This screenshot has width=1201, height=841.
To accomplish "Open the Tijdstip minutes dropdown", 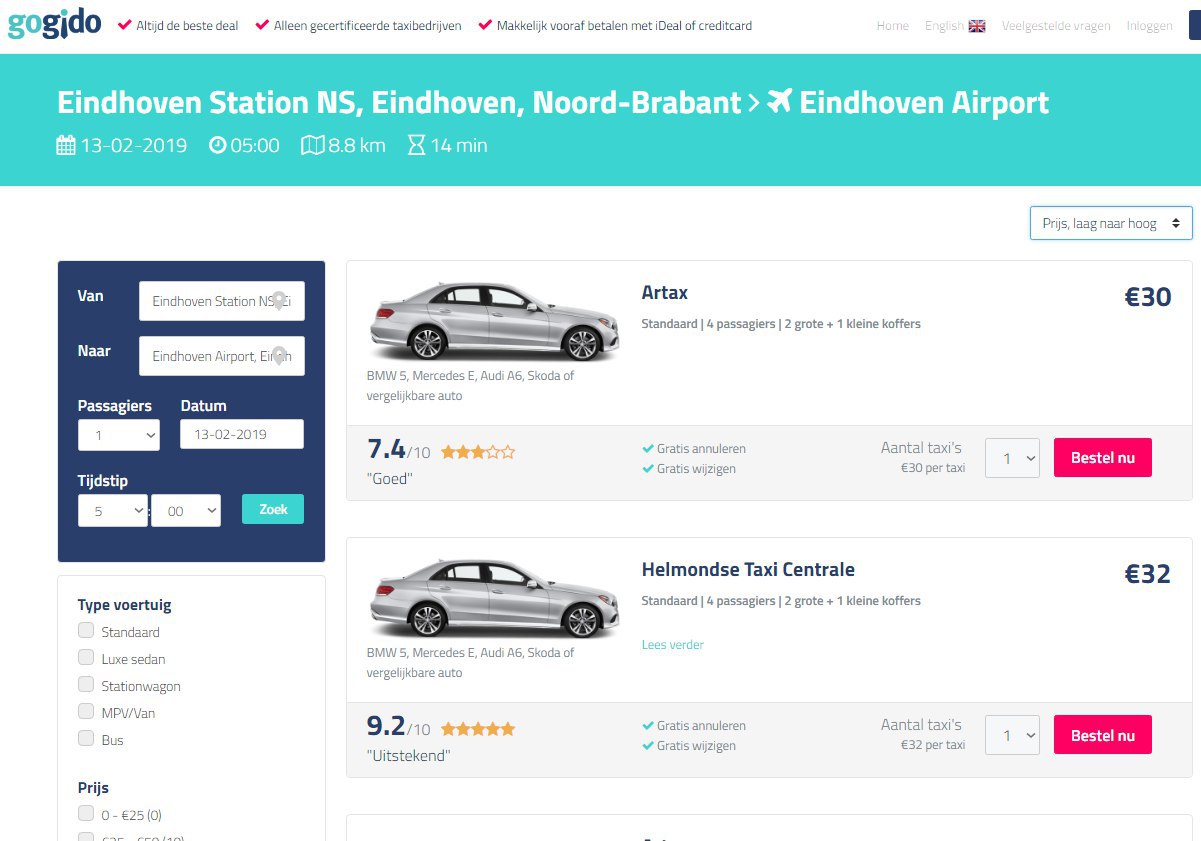I will click(x=186, y=511).
